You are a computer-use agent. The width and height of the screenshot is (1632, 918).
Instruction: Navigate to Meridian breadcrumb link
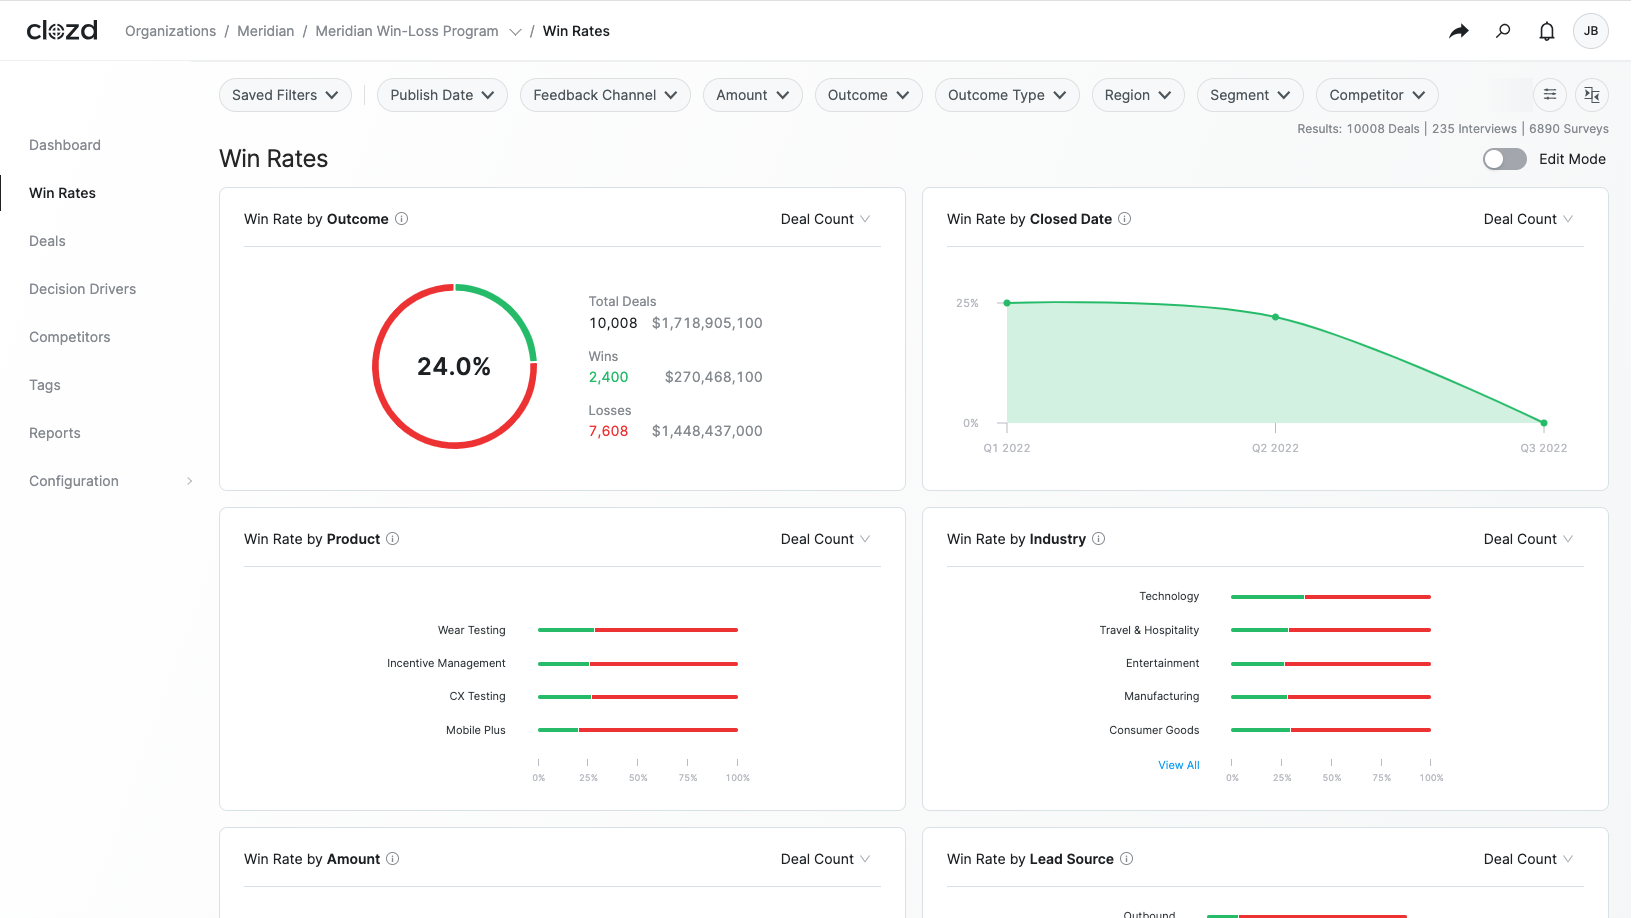[265, 31]
